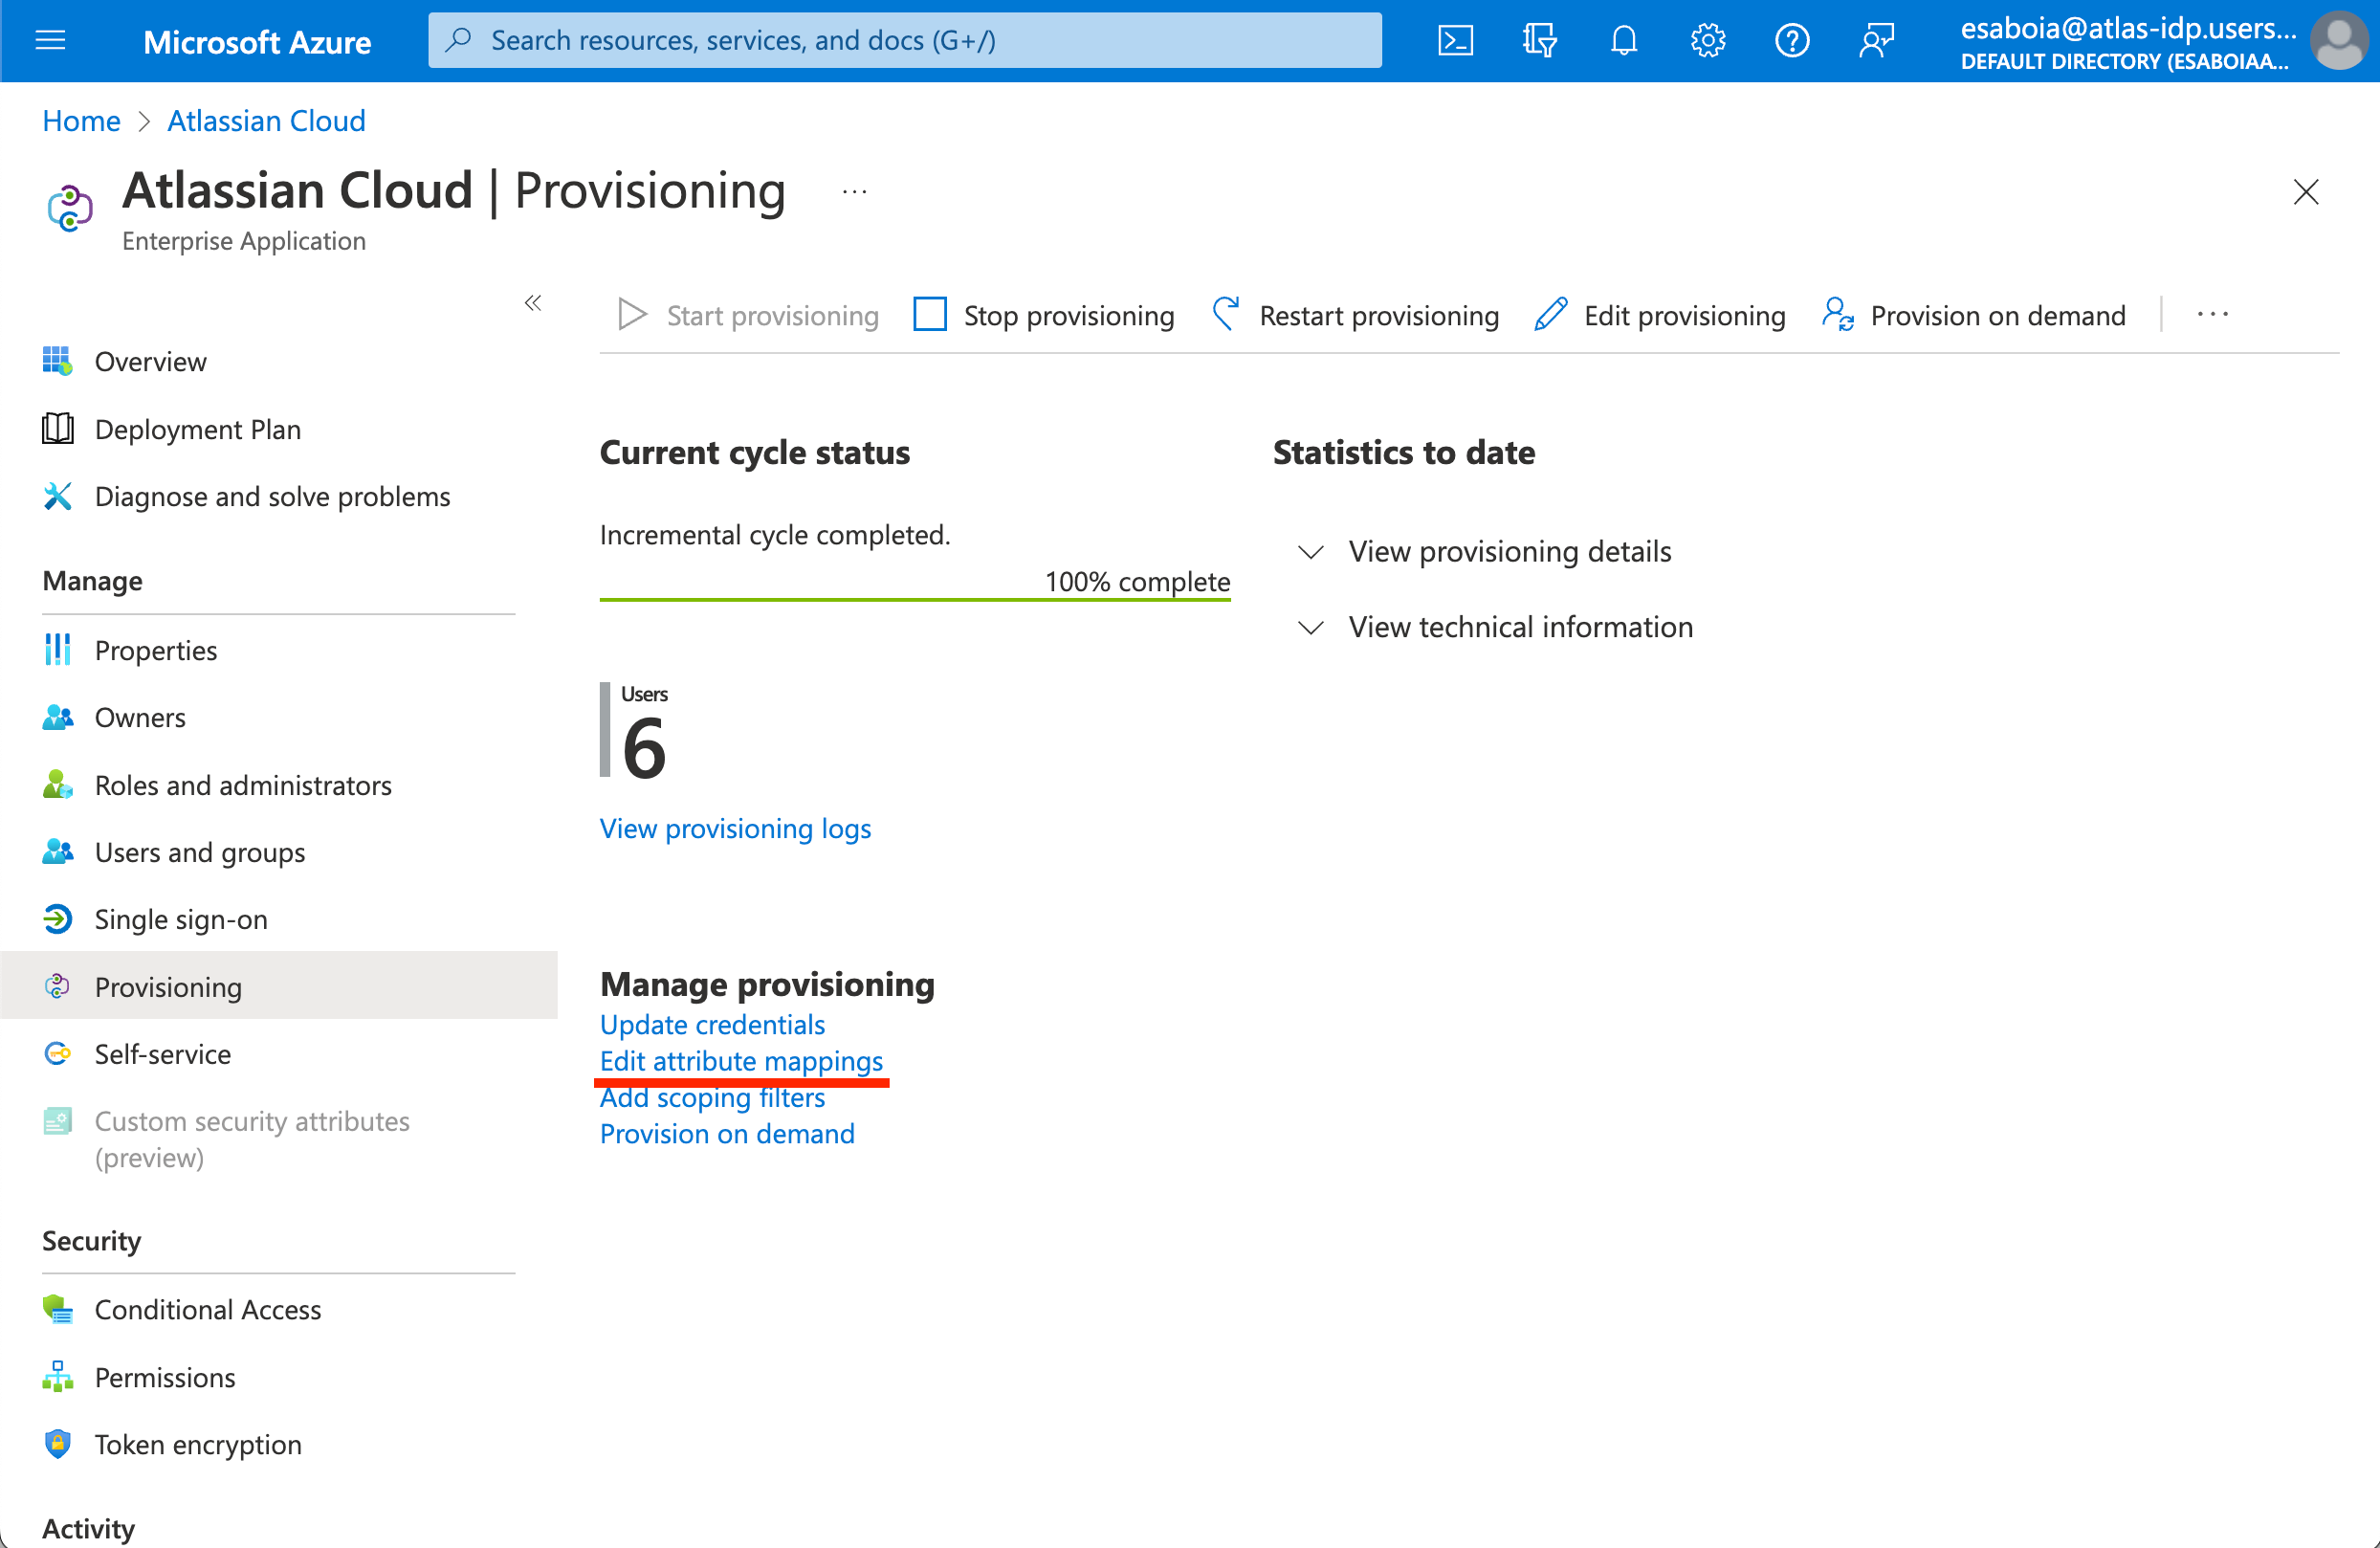This screenshot has height=1548, width=2380.
Task: Click the account avatar picture
Action: (2339, 40)
